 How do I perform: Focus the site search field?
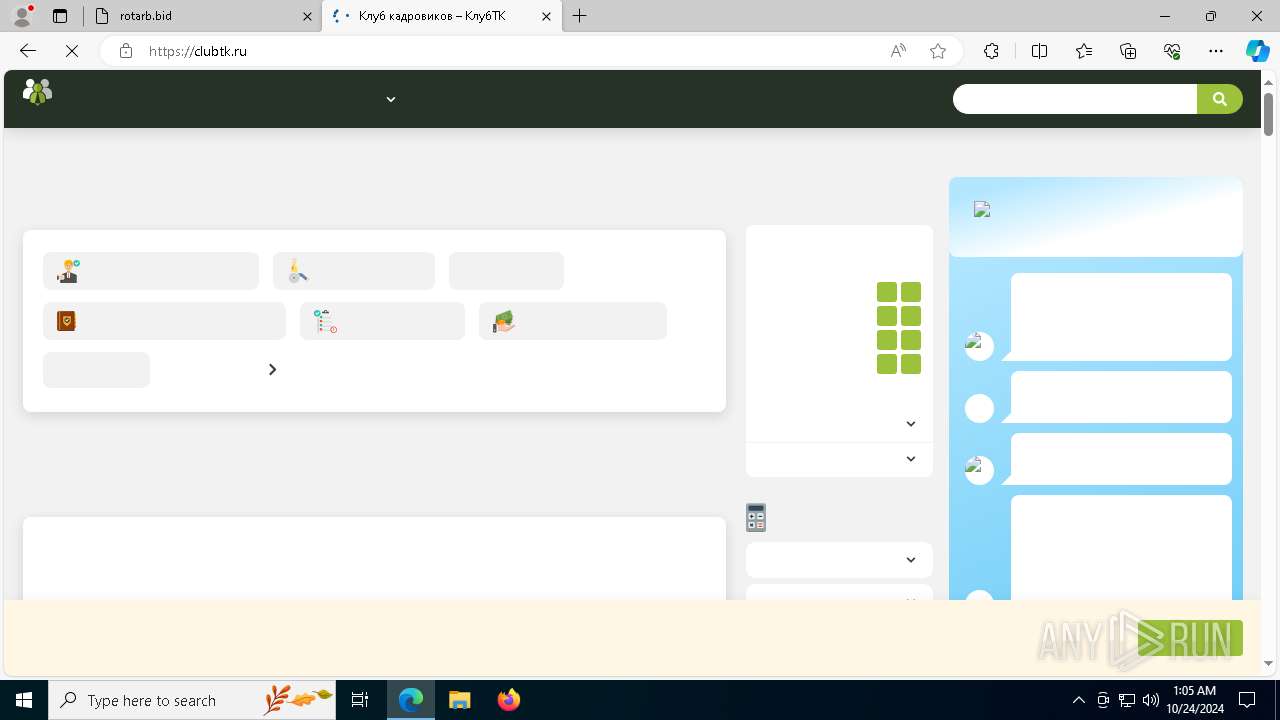tap(1075, 99)
